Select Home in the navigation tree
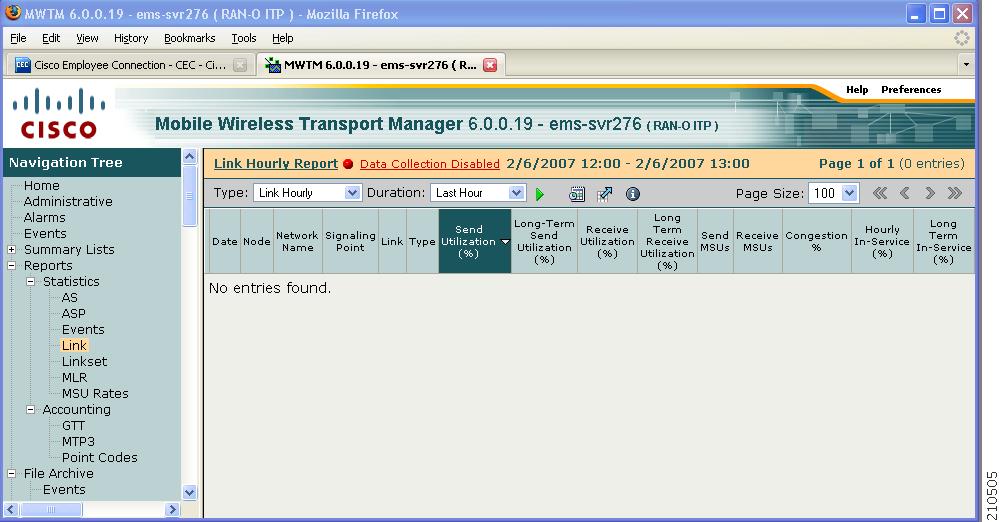999x522 pixels. 41,185
